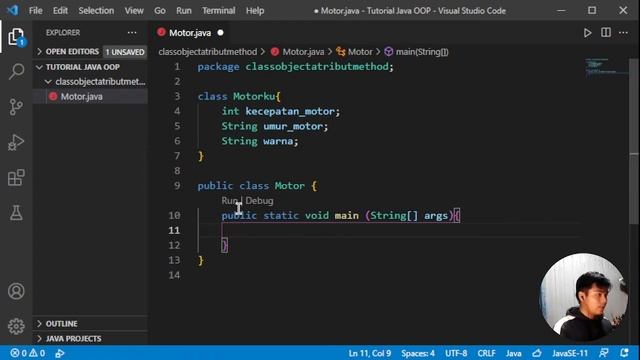640x360 pixels.
Task: Click the text umur_motor on line 5
Action: (293, 127)
